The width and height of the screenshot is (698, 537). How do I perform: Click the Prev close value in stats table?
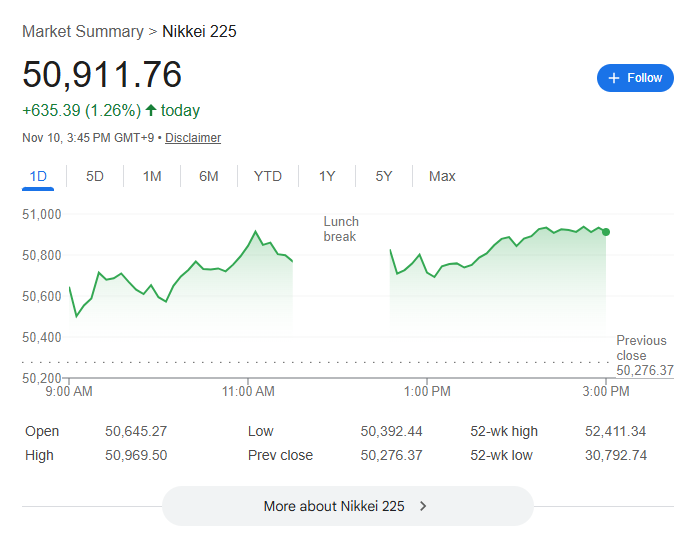tap(391, 455)
